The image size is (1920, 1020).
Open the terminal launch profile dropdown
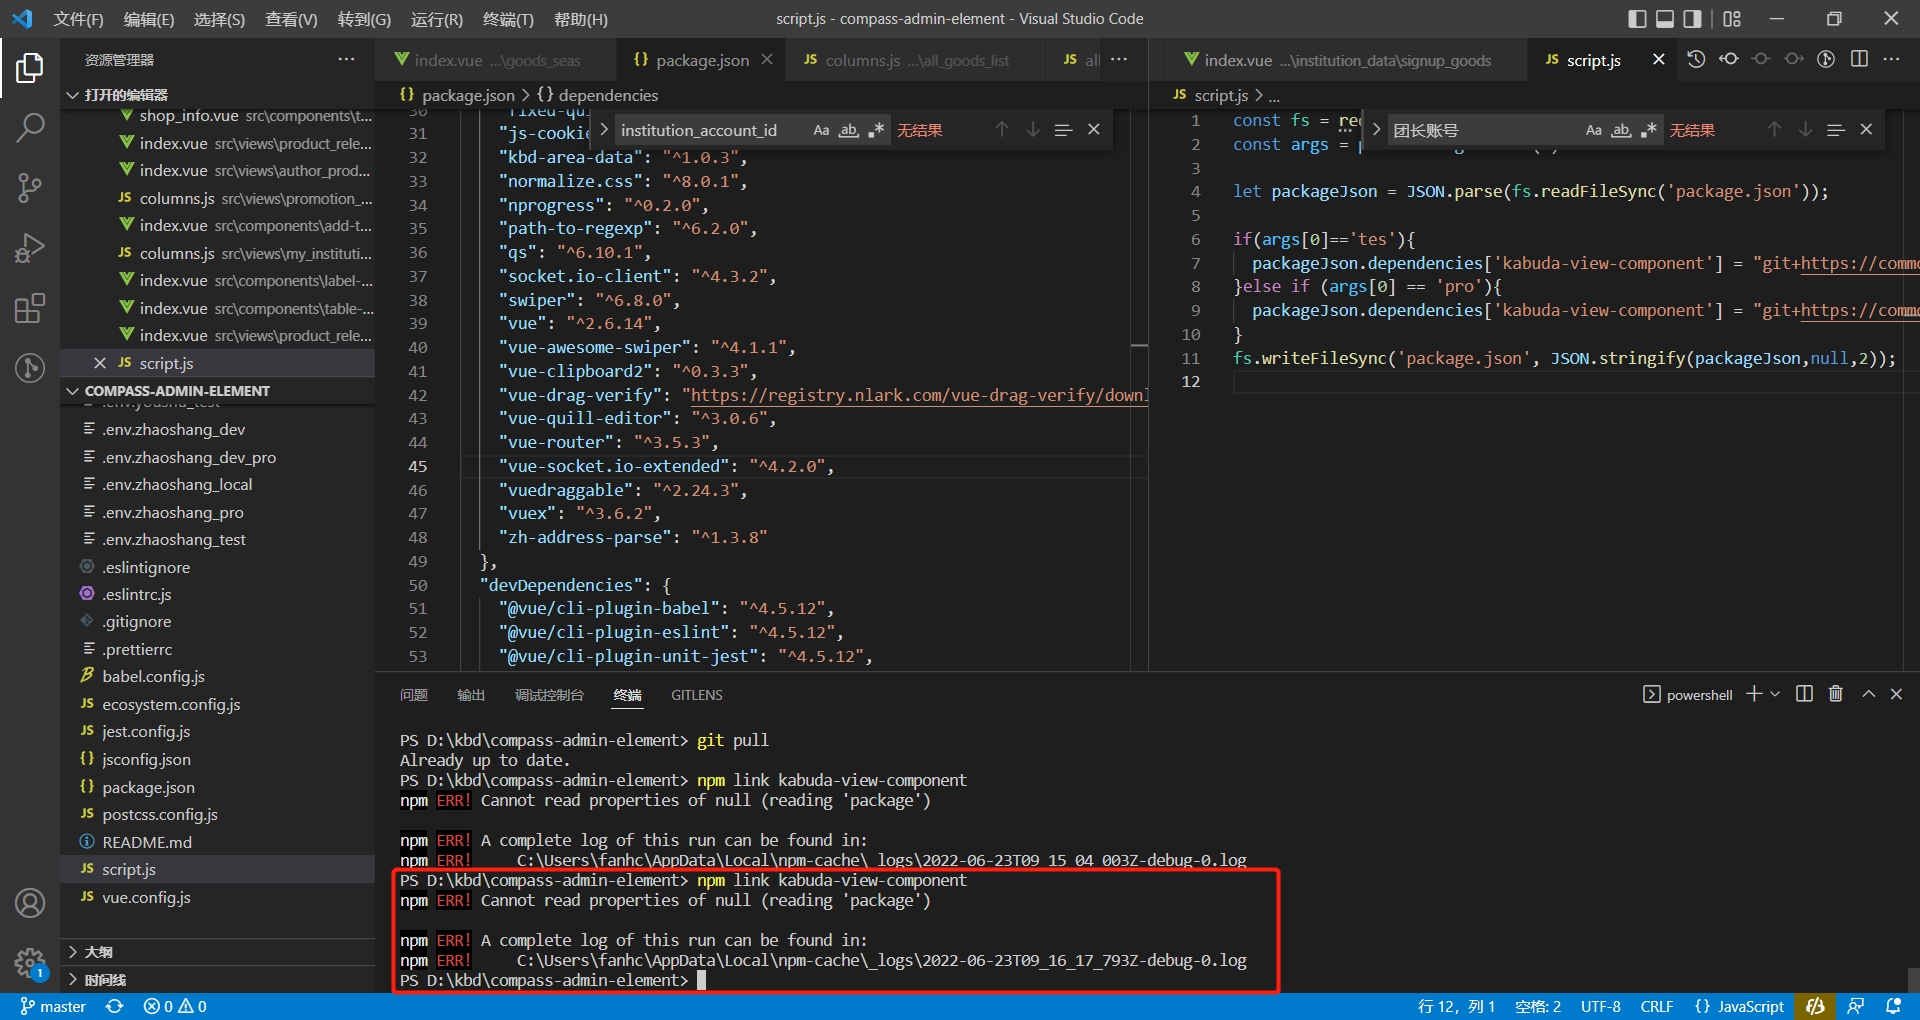tap(1776, 694)
